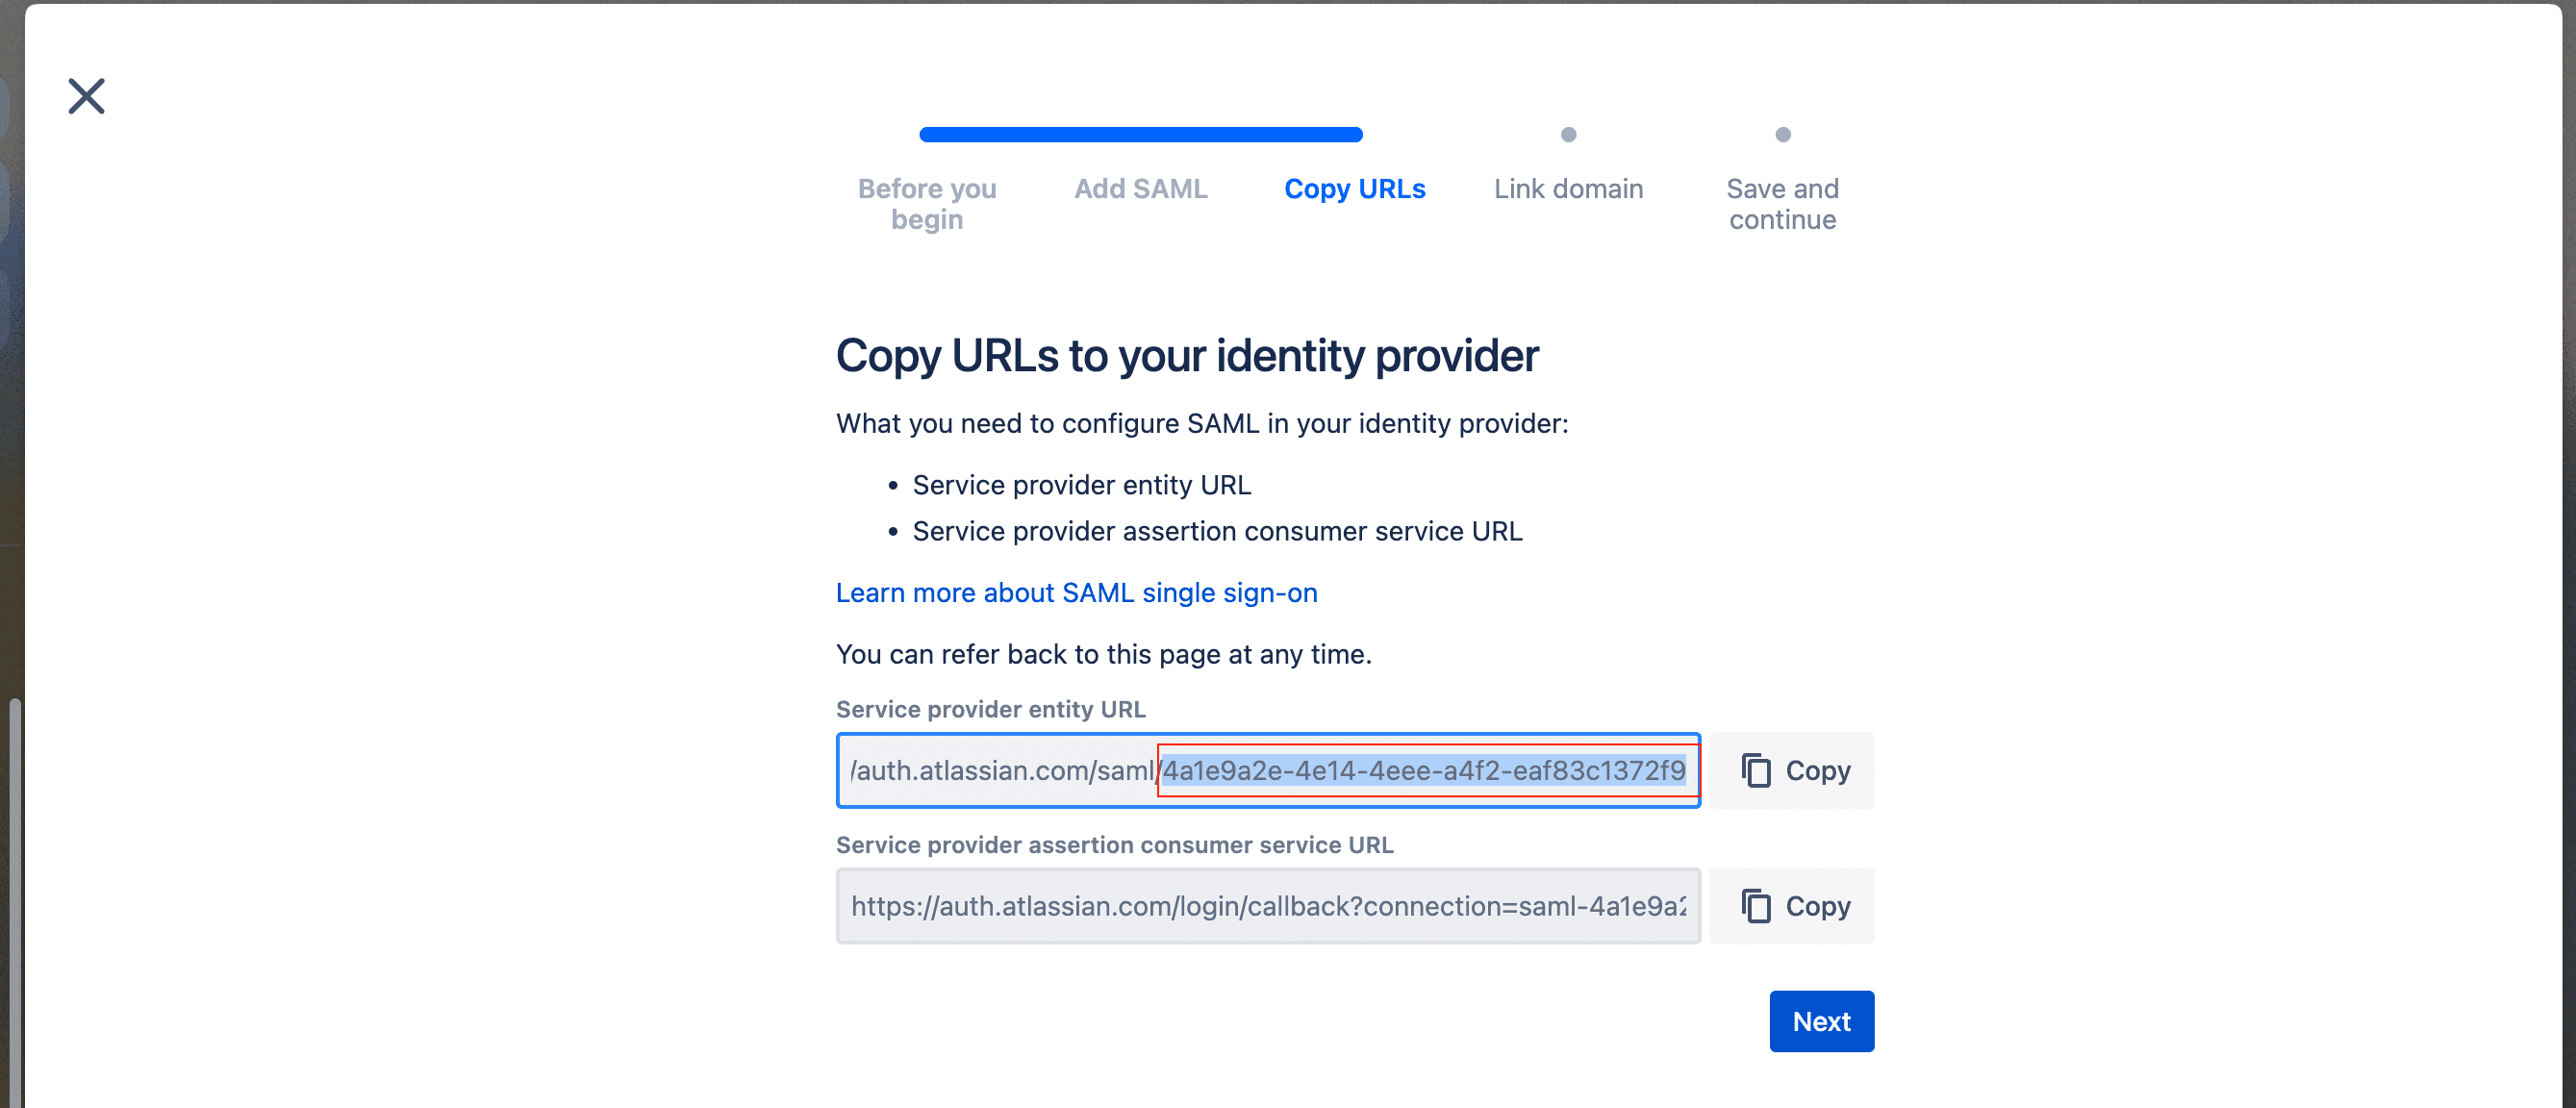Click the blue step progress bar
Screen dimensions: 2576x1108
click(1140, 135)
